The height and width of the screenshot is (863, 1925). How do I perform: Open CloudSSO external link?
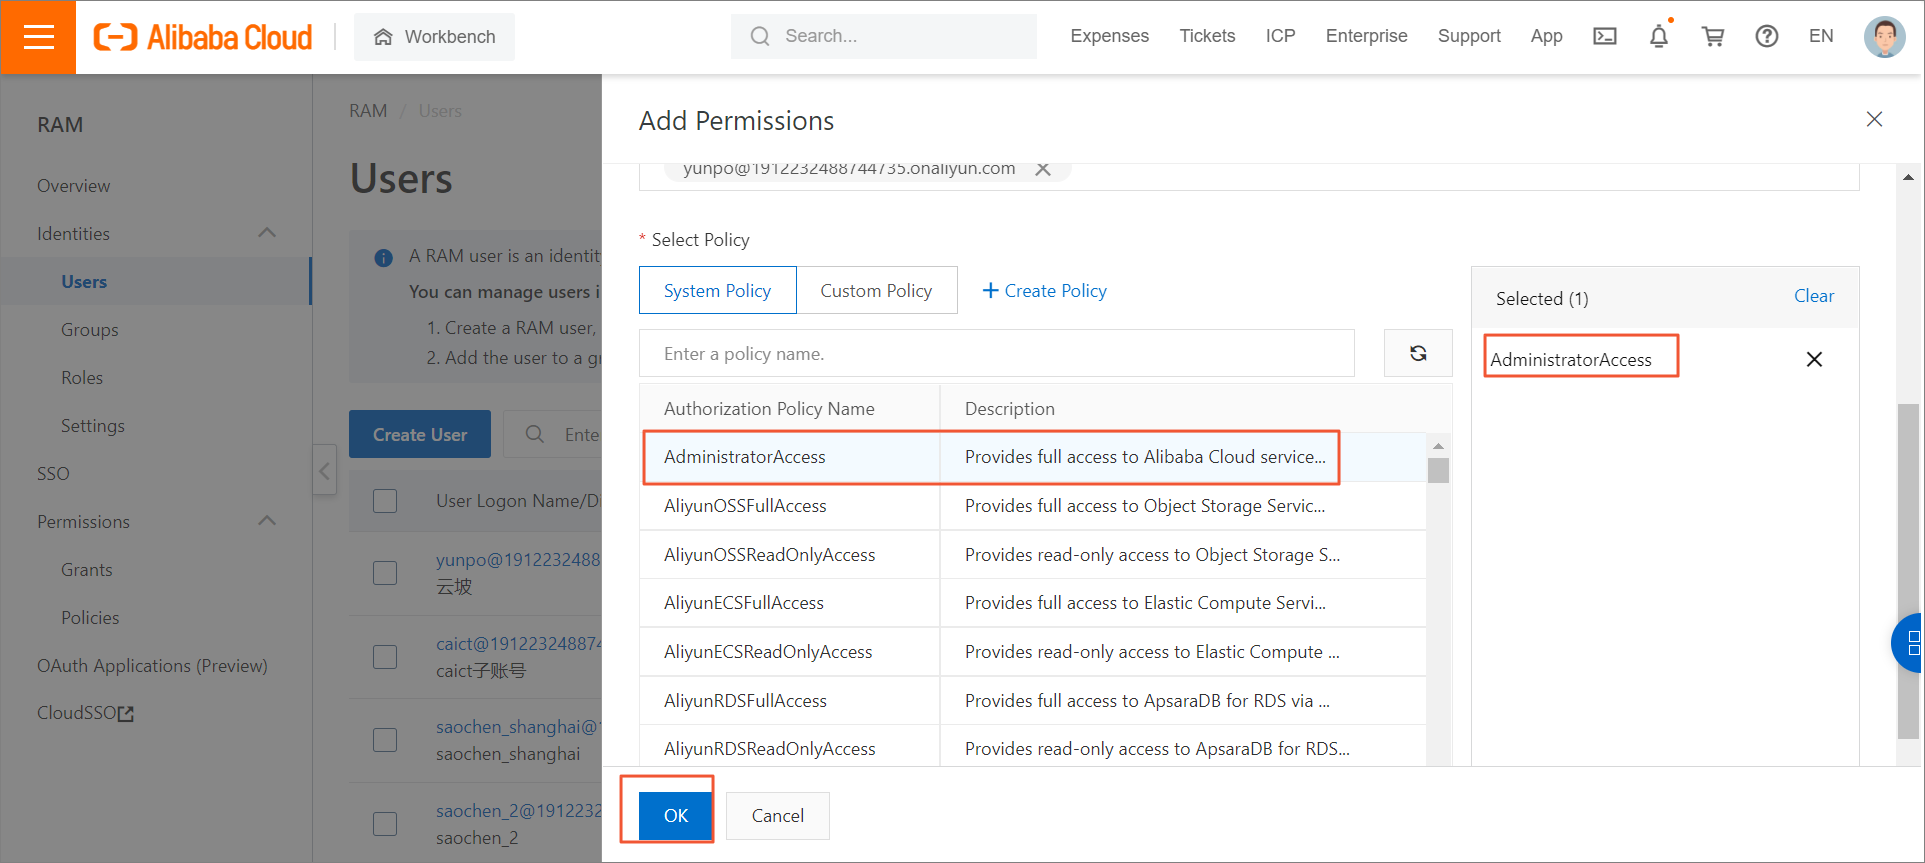[85, 713]
